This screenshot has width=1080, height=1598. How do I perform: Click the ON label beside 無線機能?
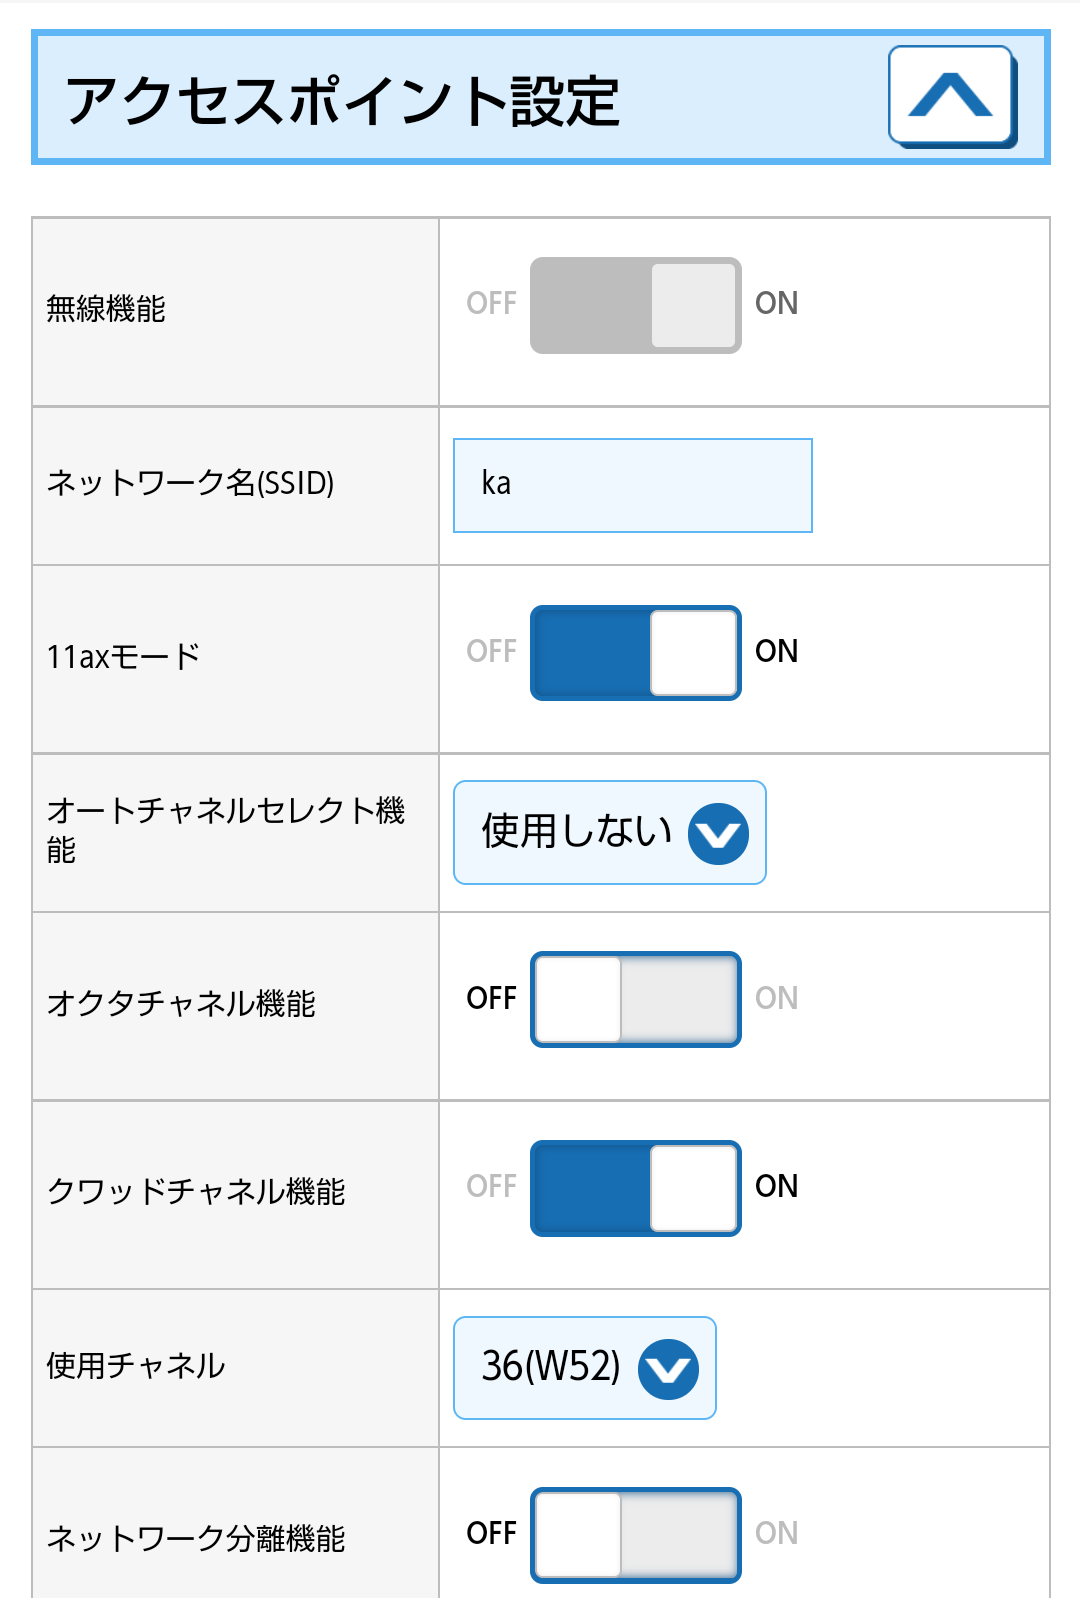pyautogui.click(x=776, y=304)
